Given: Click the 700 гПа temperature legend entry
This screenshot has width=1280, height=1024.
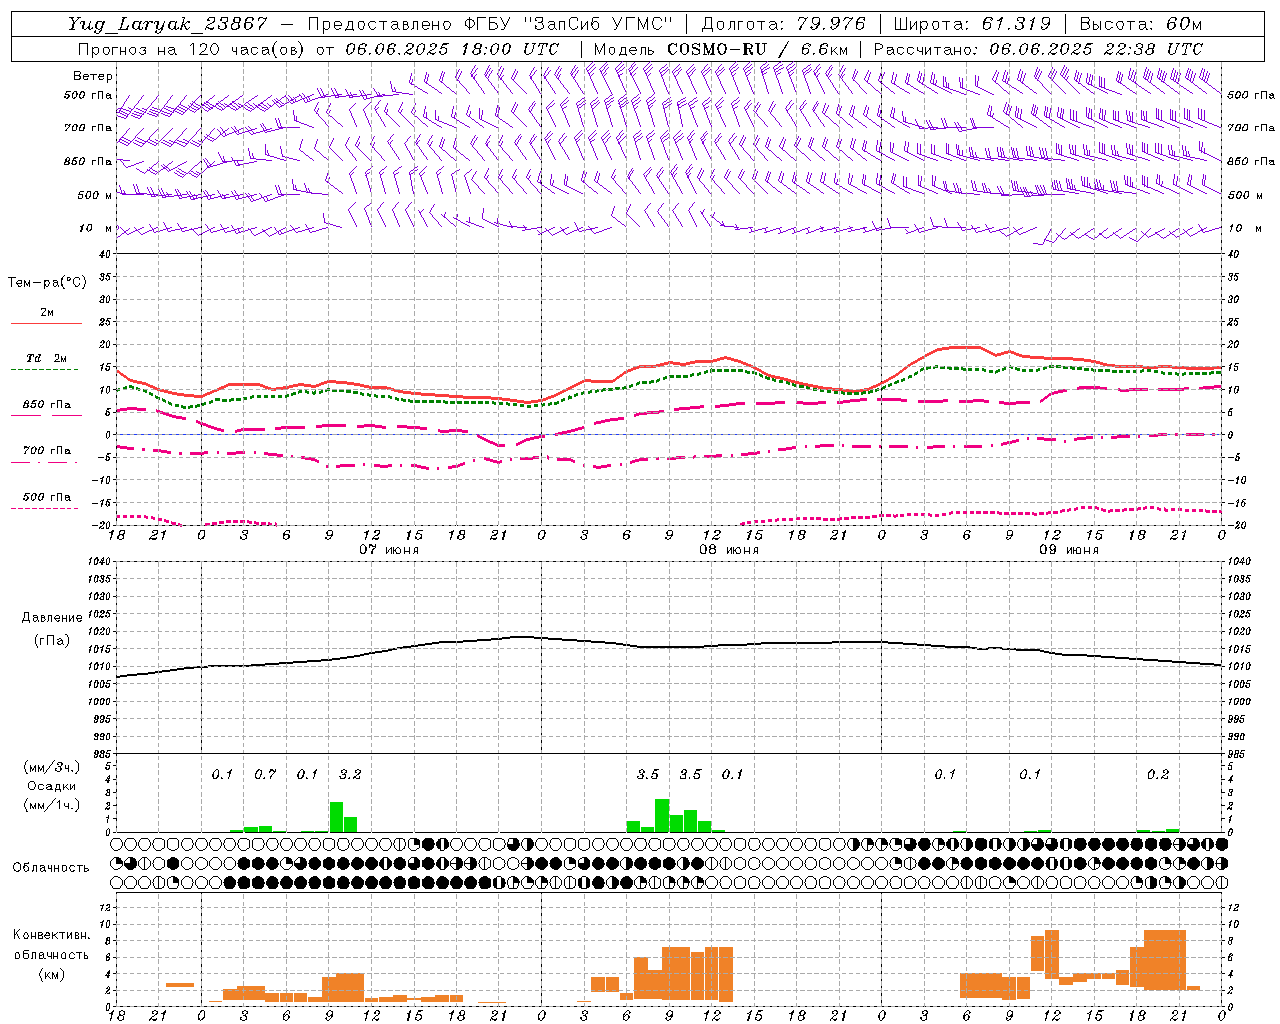Looking at the screenshot, I should [x=47, y=450].
